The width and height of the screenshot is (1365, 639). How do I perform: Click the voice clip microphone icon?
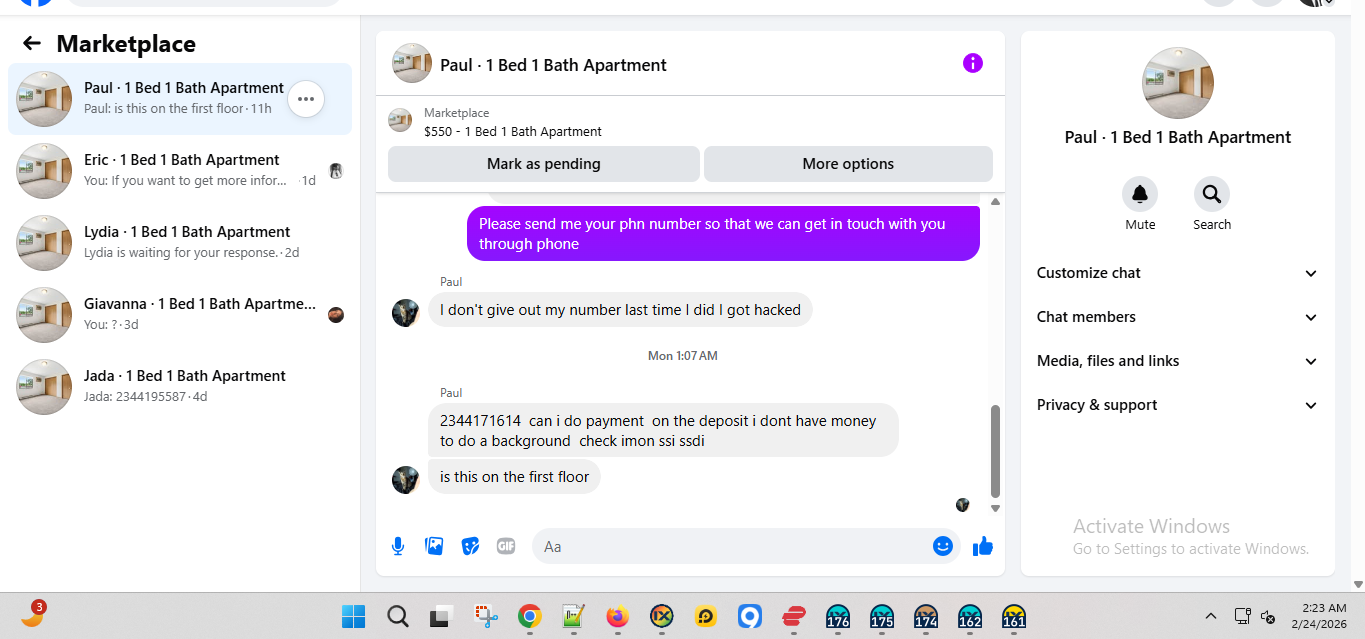coord(398,546)
